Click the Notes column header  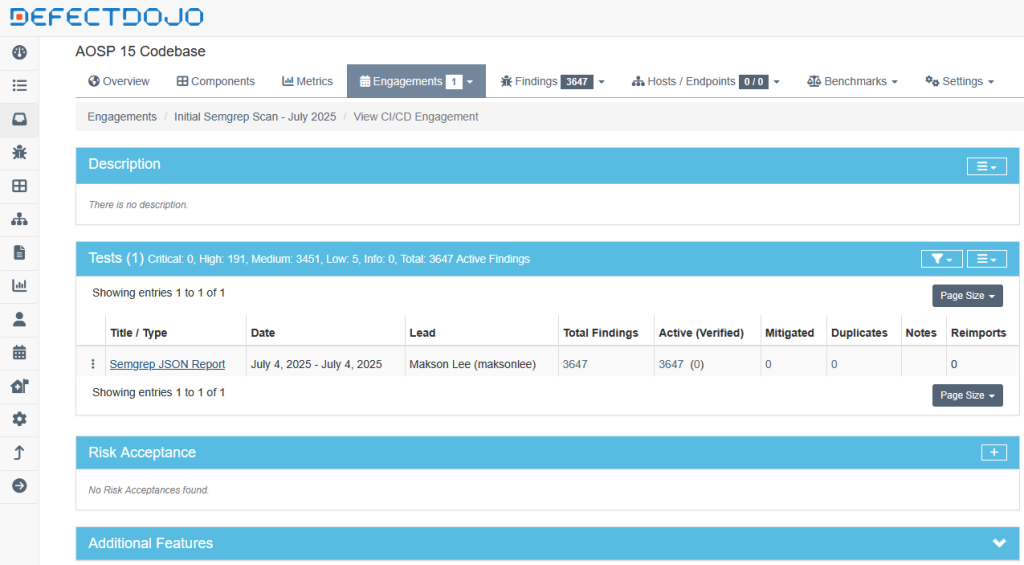click(x=921, y=332)
